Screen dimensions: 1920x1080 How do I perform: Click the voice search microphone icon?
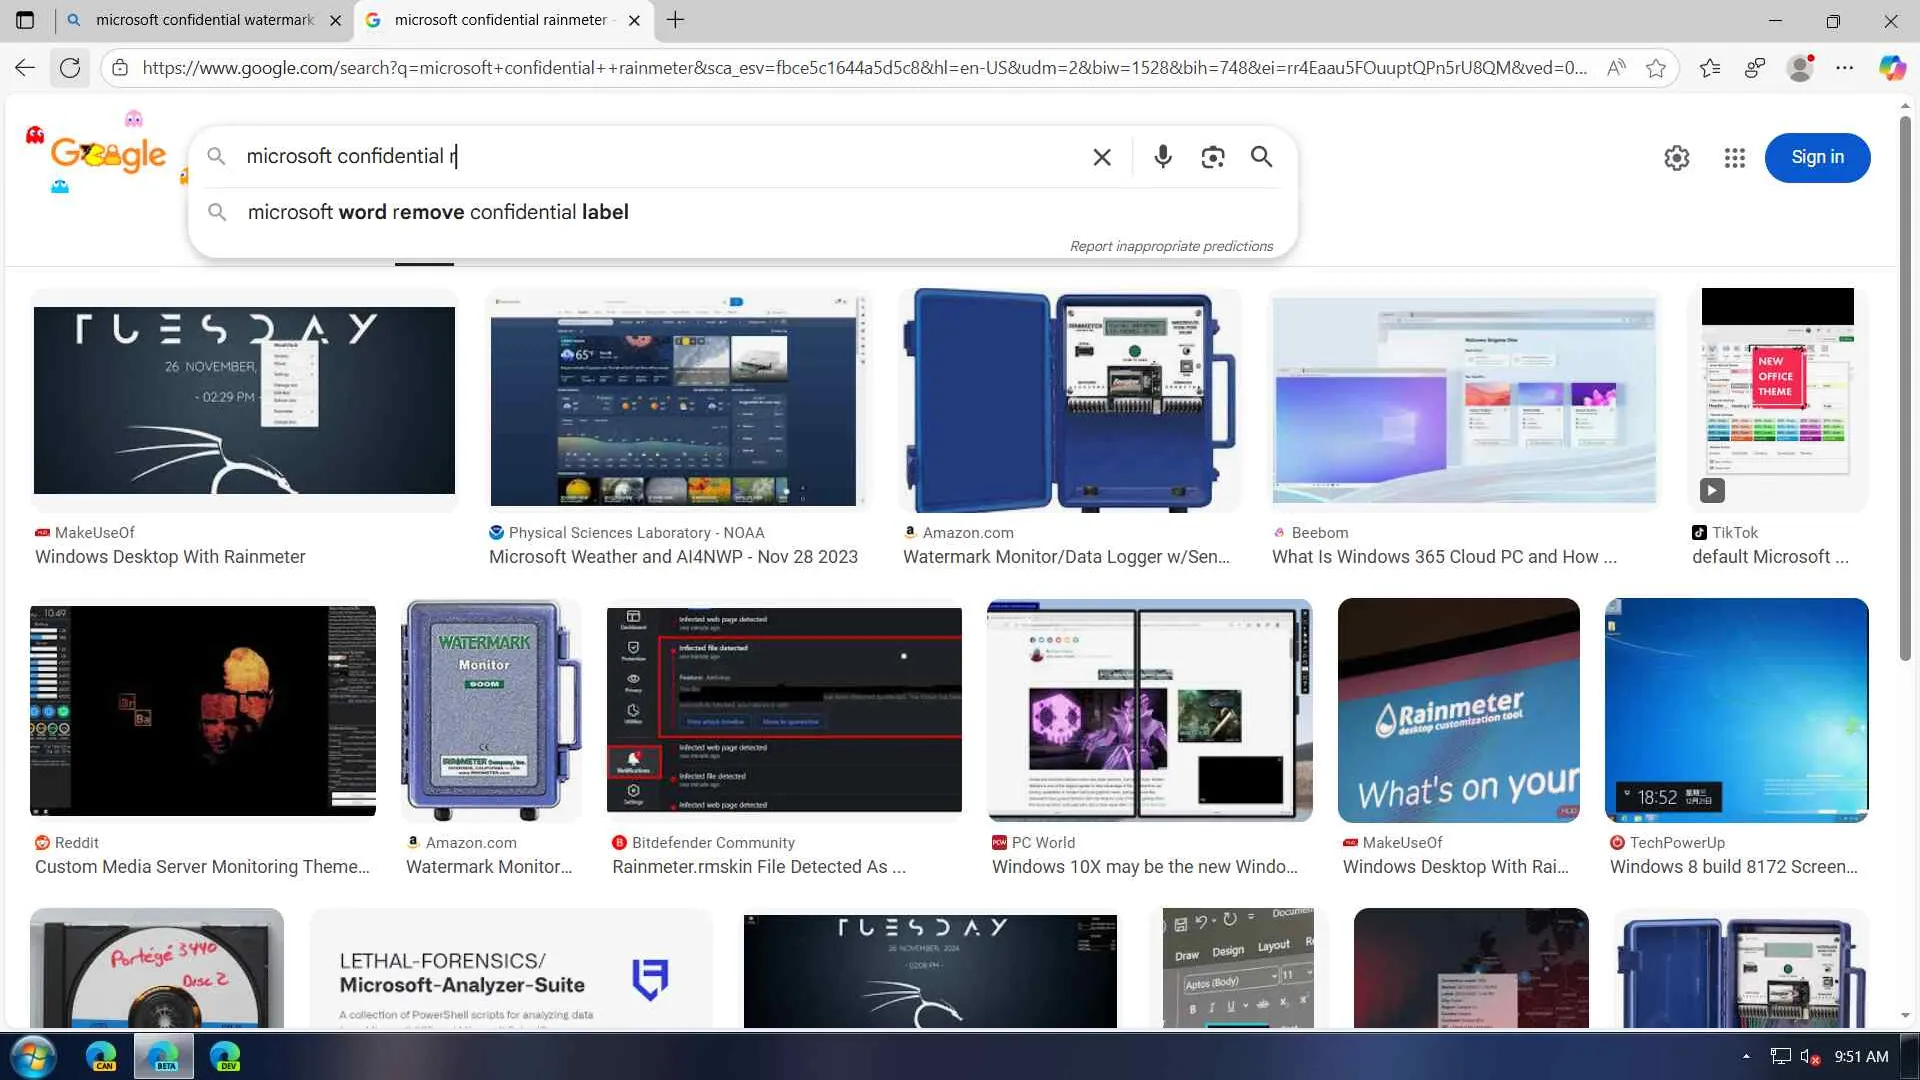pos(1162,157)
